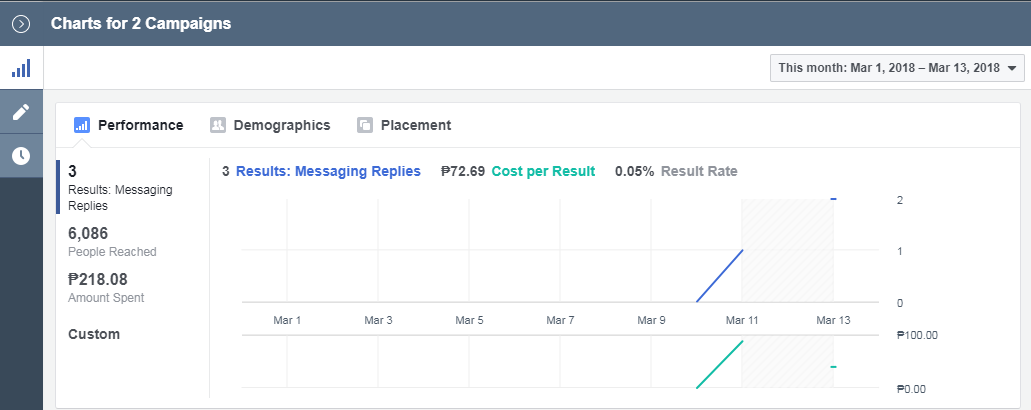Click the Demographics tab people icon
Image resolution: width=1031 pixels, height=410 pixels.
tap(218, 125)
